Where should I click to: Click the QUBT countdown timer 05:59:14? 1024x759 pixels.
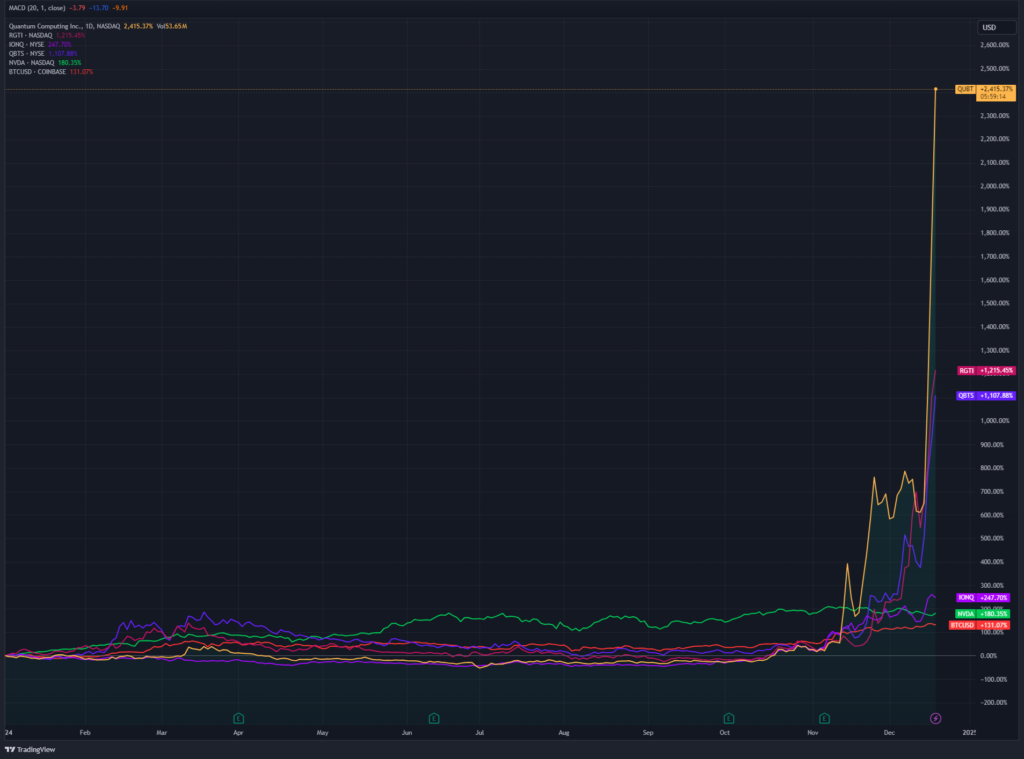click(x=993, y=97)
